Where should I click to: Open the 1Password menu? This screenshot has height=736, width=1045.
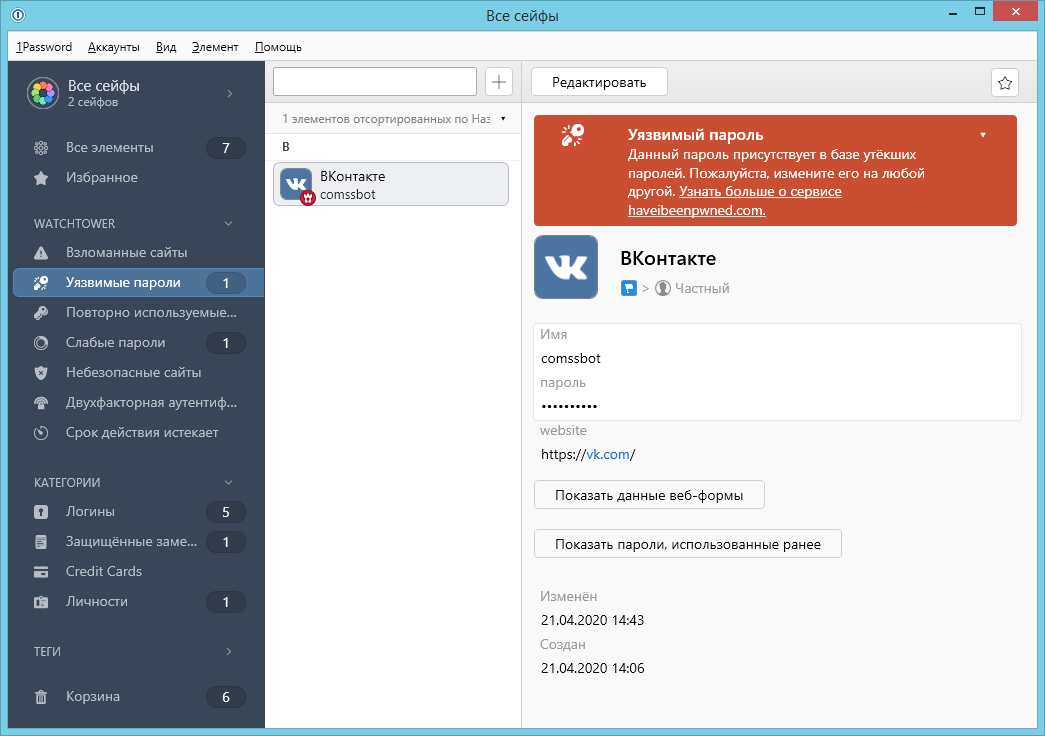coord(44,47)
